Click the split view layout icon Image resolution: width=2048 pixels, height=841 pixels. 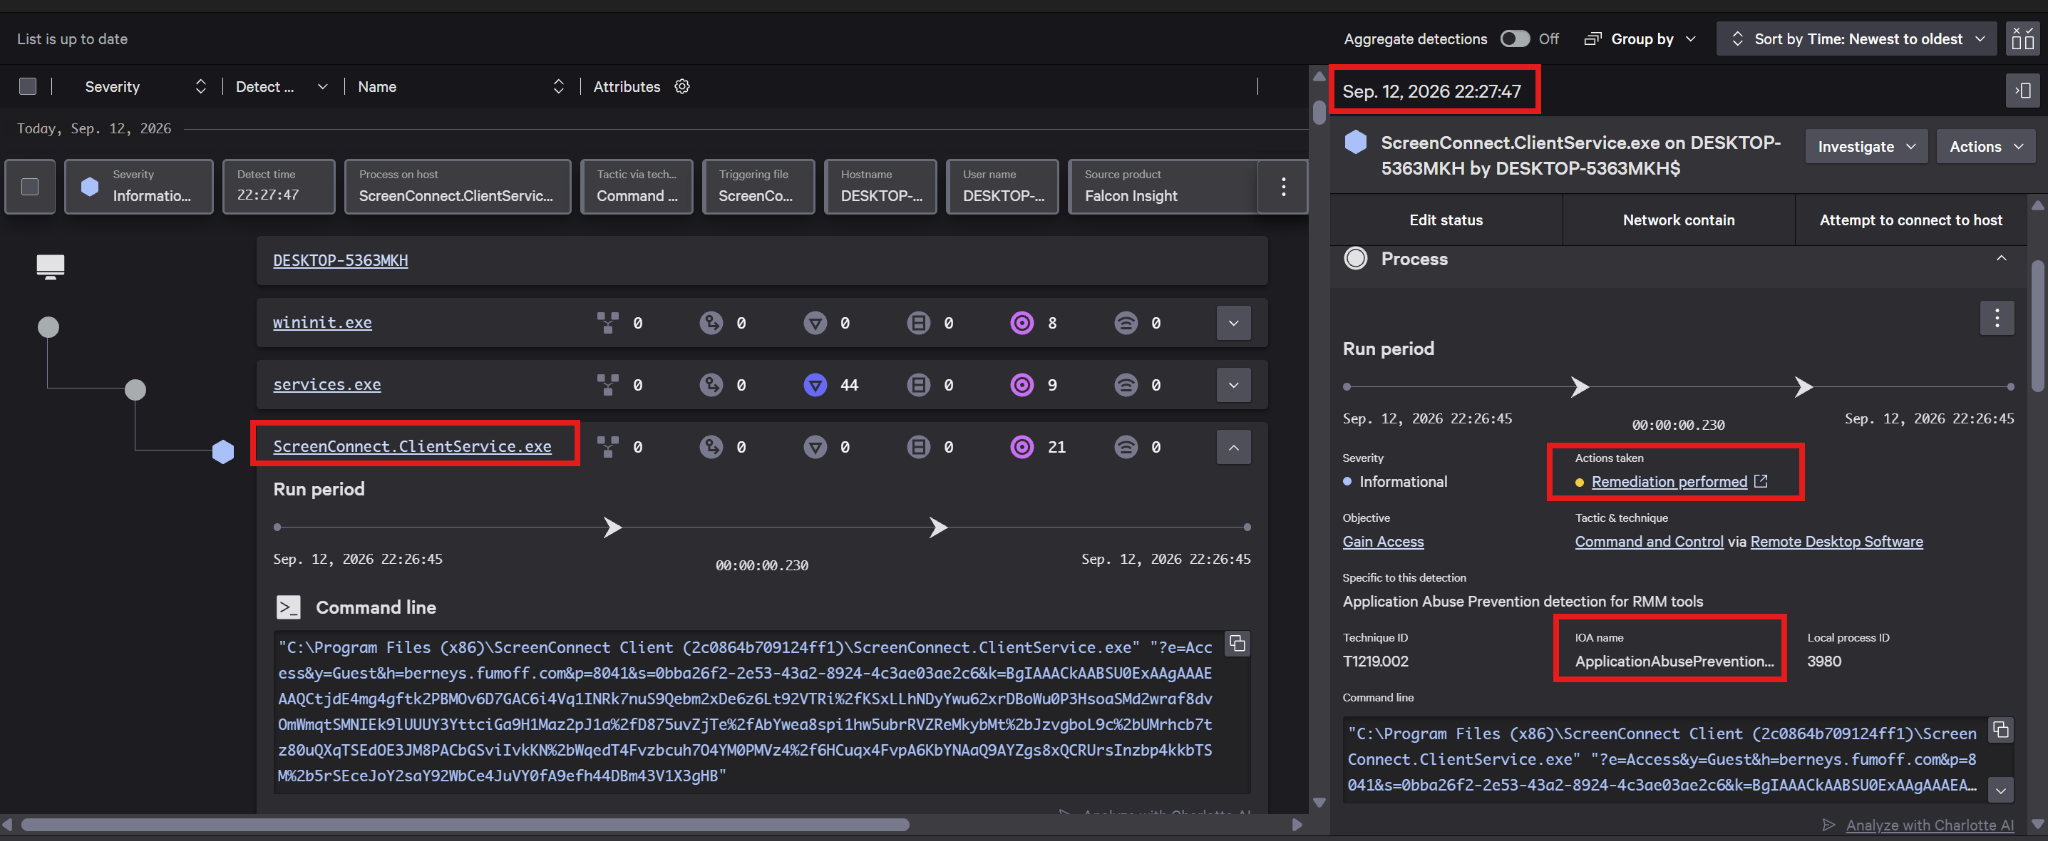[2023, 39]
